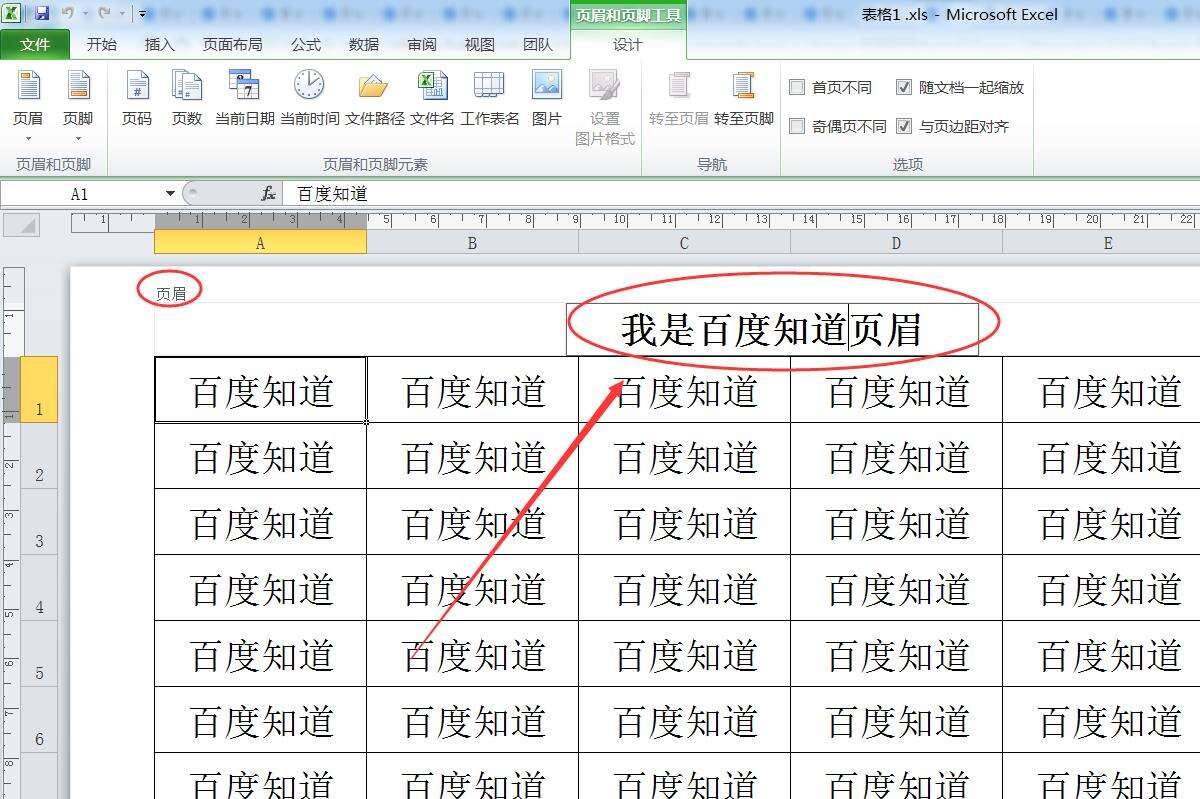Open the 文件 file tab
The image size is (1200, 799).
tap(35, 44)
